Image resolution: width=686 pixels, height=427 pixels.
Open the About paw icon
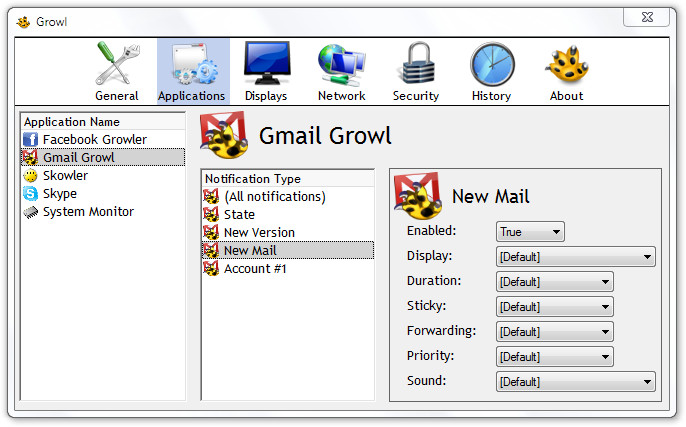pyautogui.click(x=567, y=64)
